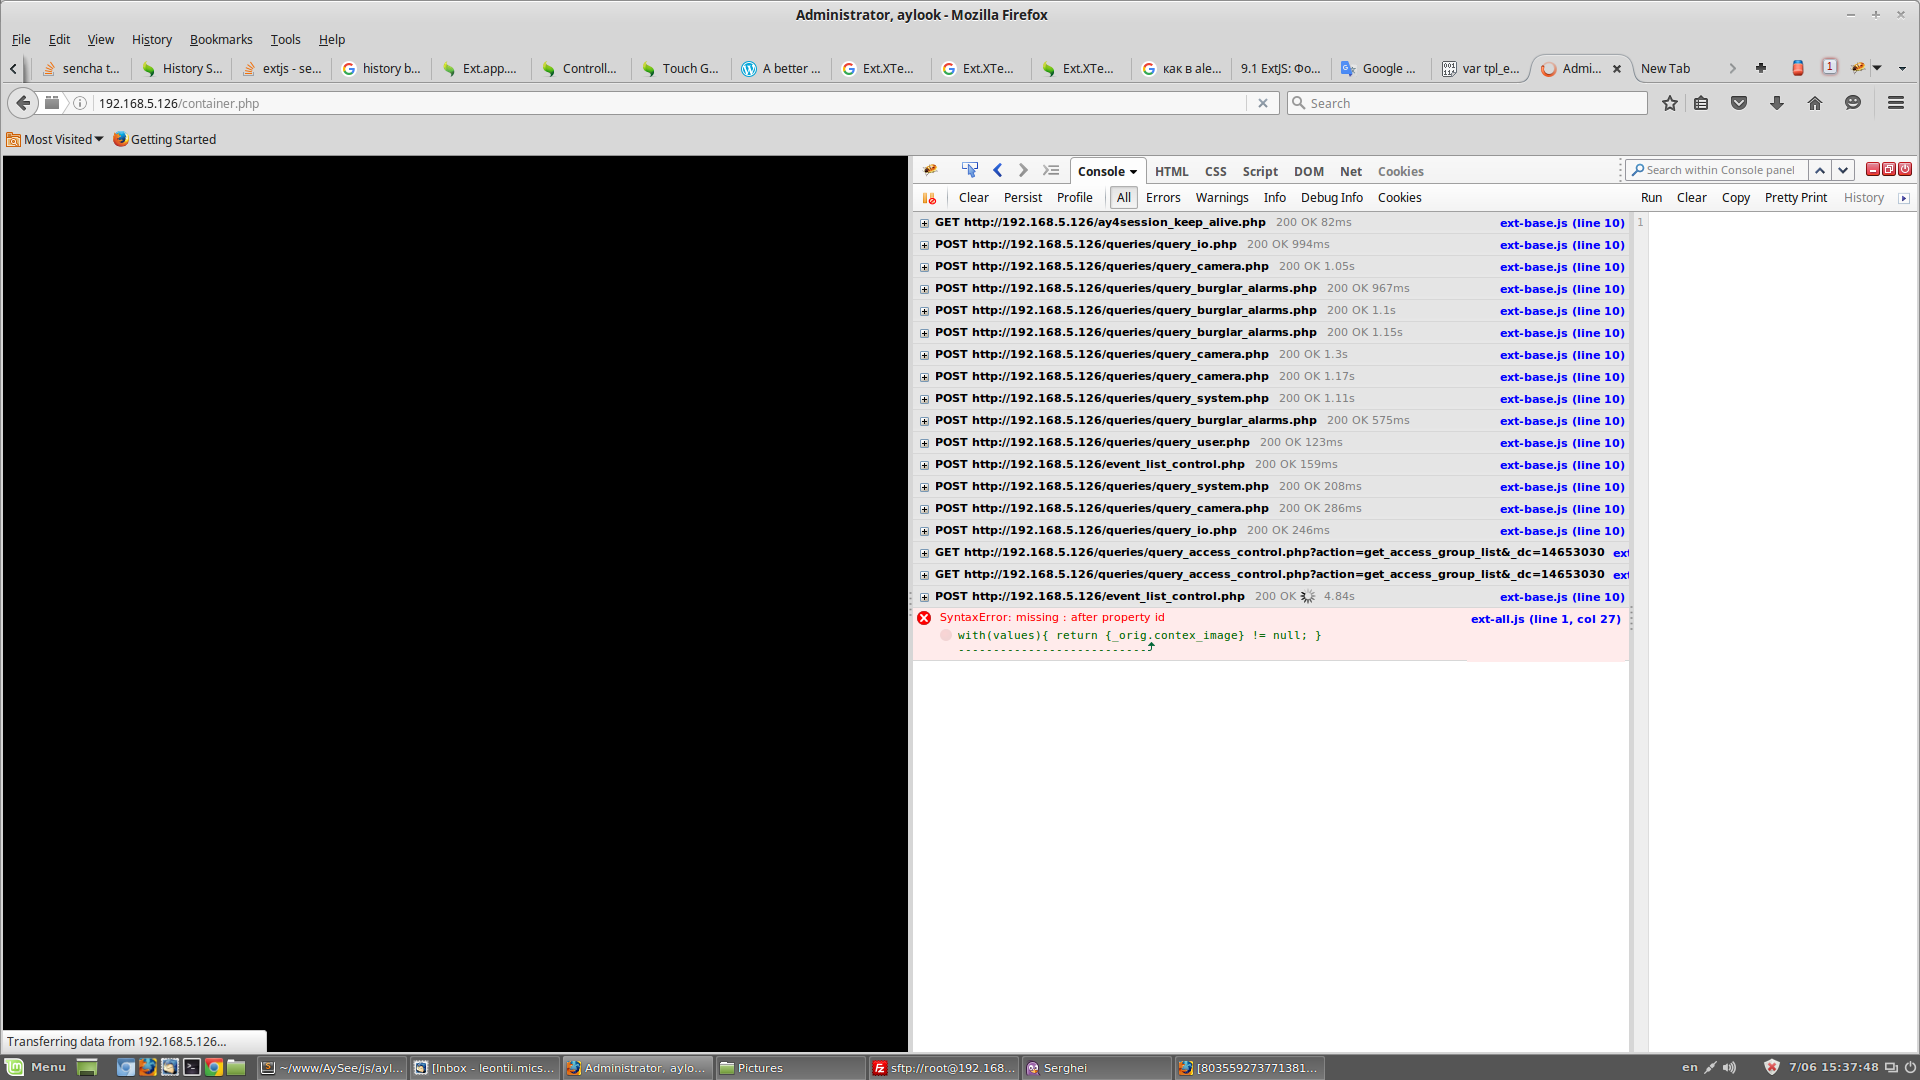Open ext-all.js (line 1, col 27) link
This screenshot has width=1920, height=1080.
pyautogui.click(x=1545, y=619)
